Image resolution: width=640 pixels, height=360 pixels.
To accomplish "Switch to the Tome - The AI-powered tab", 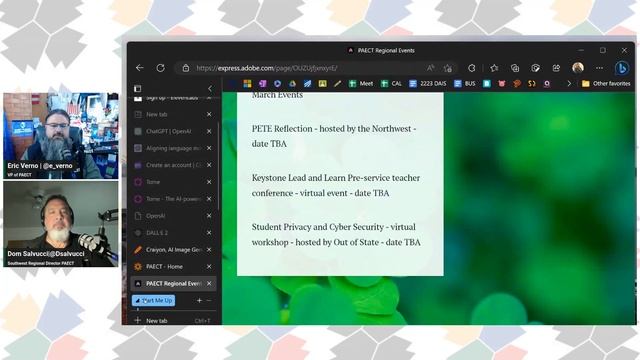I will 172,199.
